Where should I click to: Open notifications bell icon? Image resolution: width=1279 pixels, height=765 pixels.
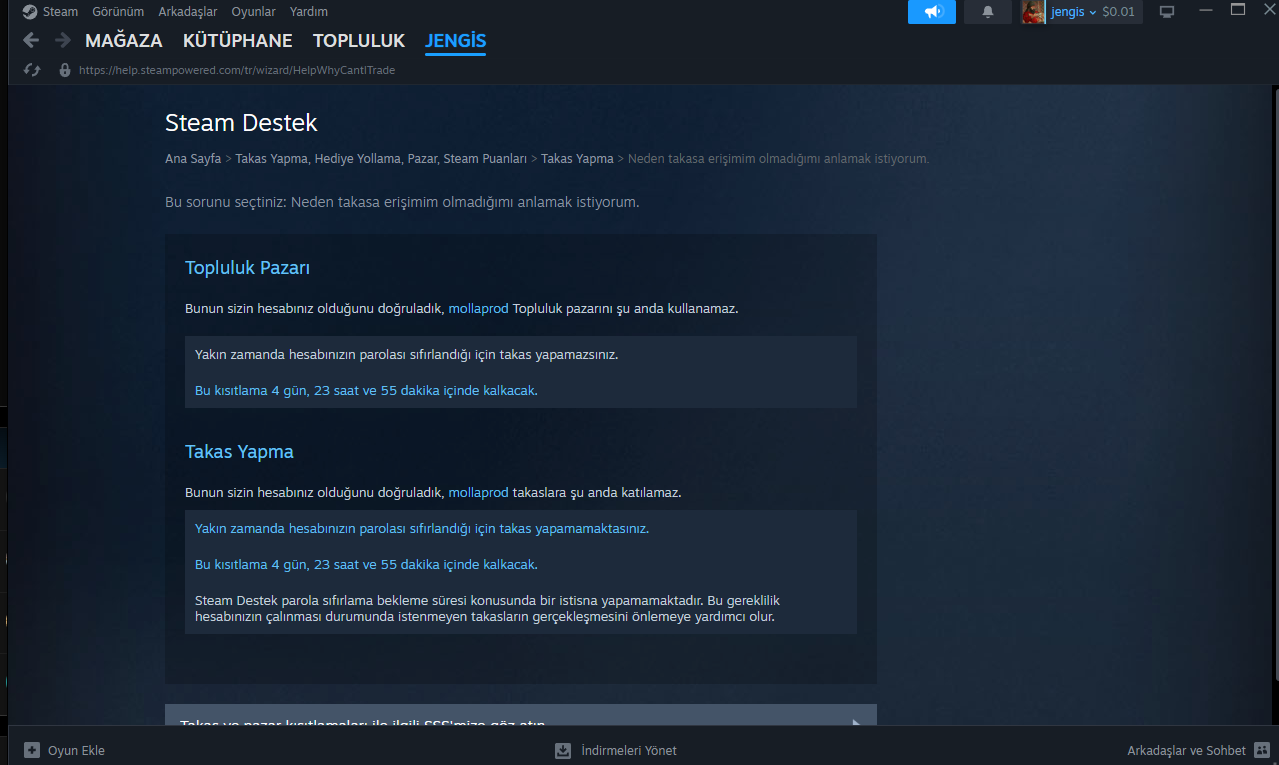click(988, 12)
